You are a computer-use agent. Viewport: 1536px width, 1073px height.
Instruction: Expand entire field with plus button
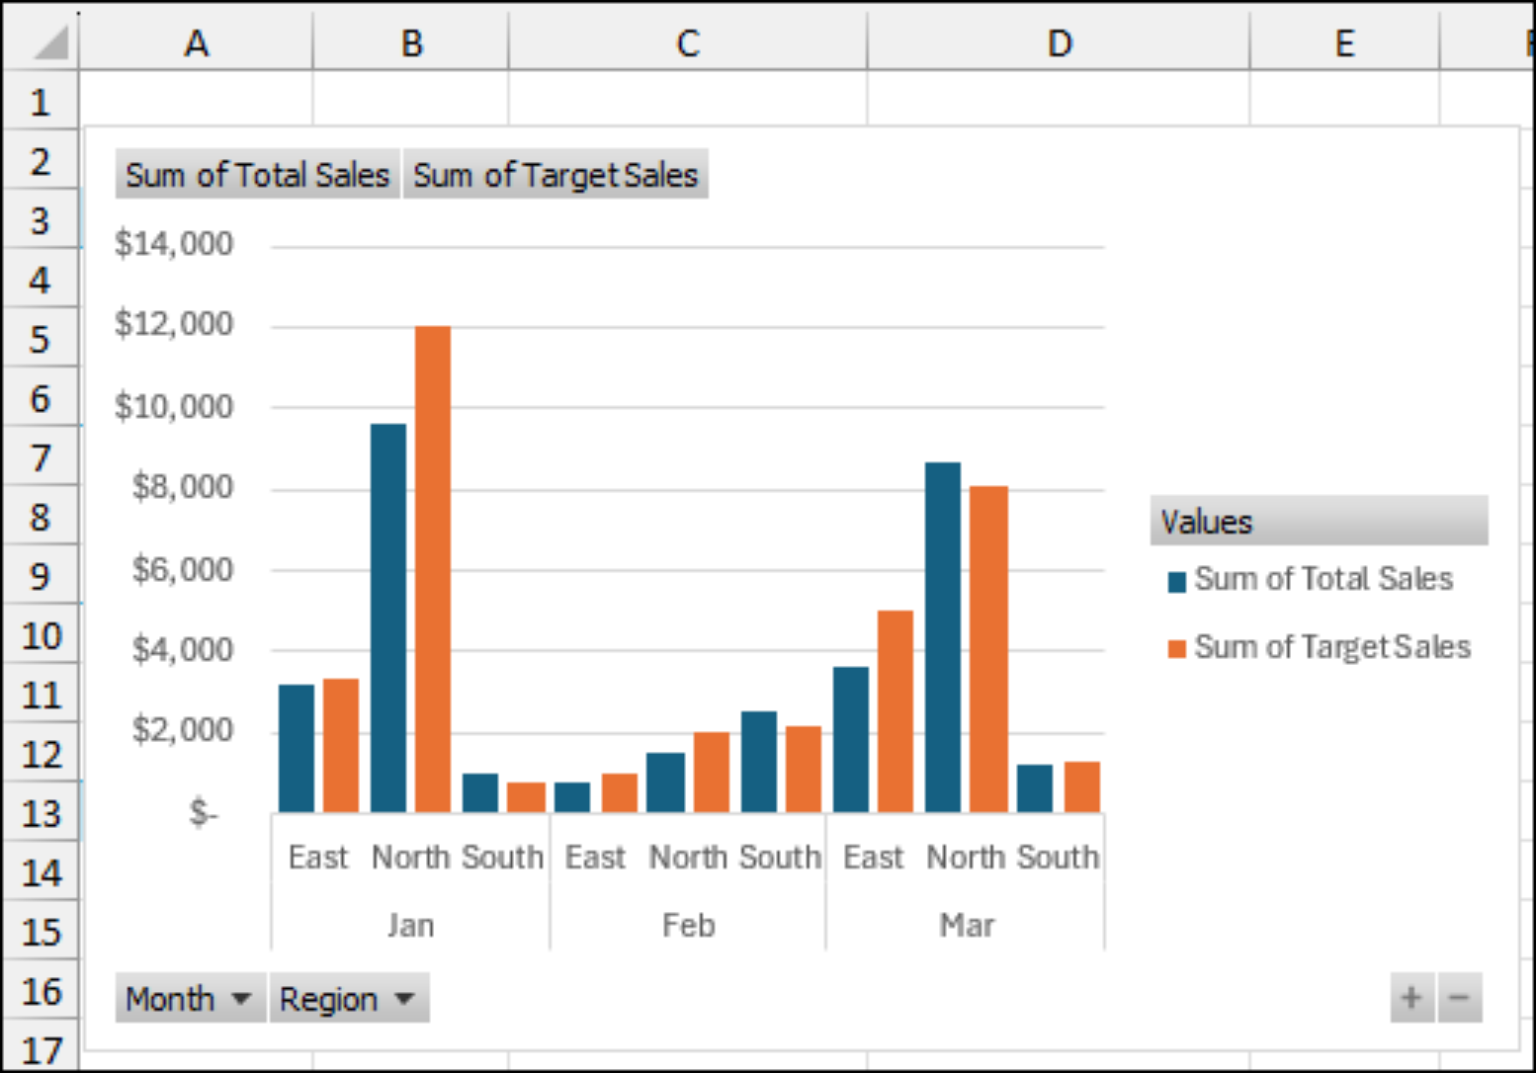coord(1412,998)
